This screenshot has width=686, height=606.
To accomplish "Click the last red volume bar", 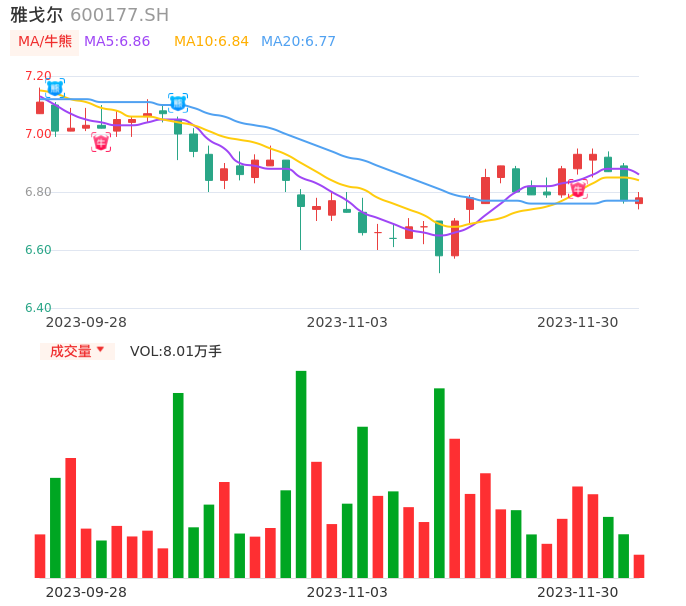I will pos(639,566).
